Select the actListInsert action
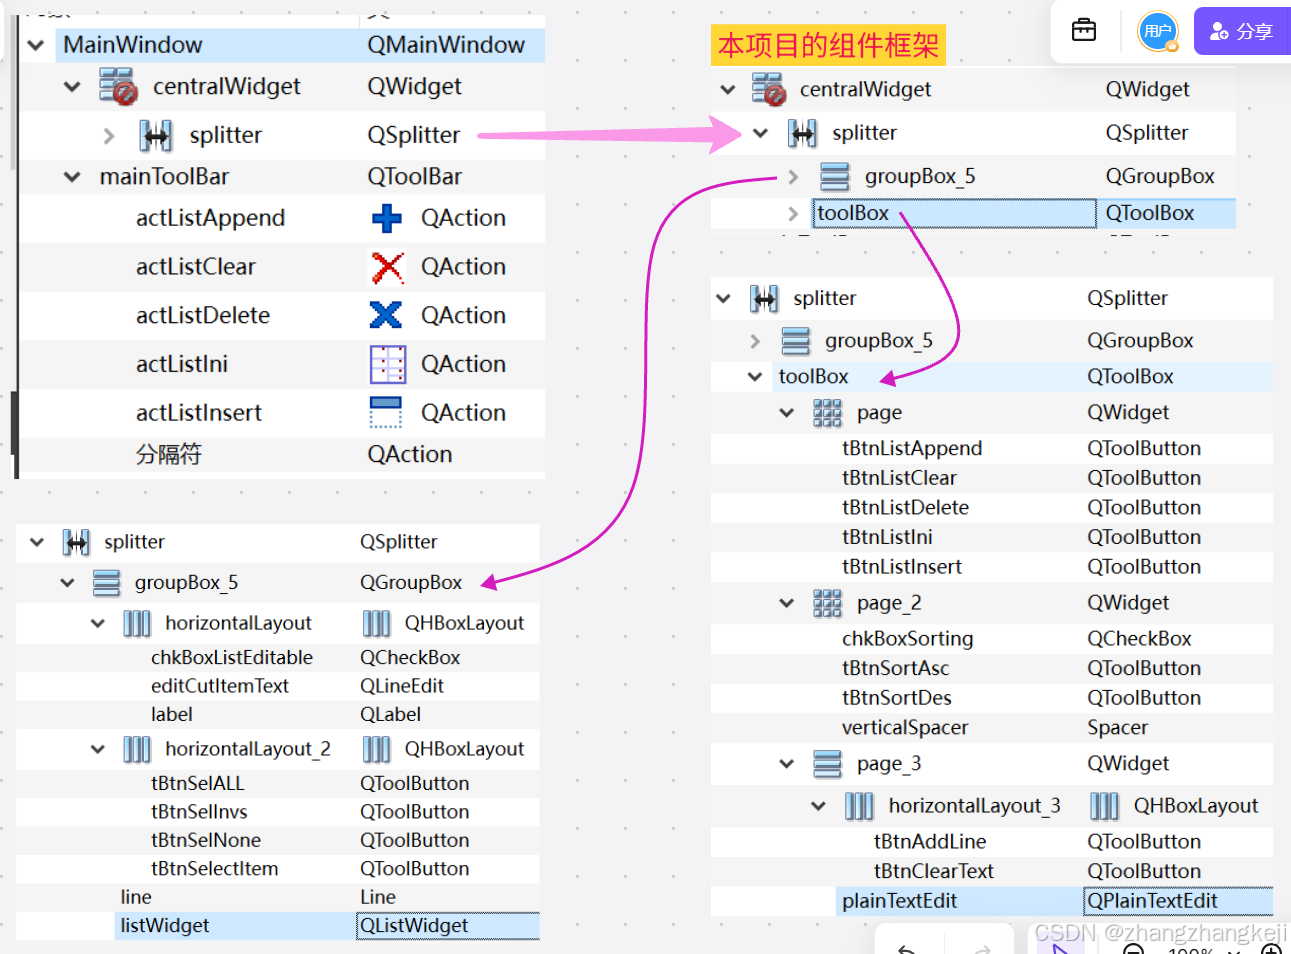Viewport: 1291px width, 954px height. [282, 412]
